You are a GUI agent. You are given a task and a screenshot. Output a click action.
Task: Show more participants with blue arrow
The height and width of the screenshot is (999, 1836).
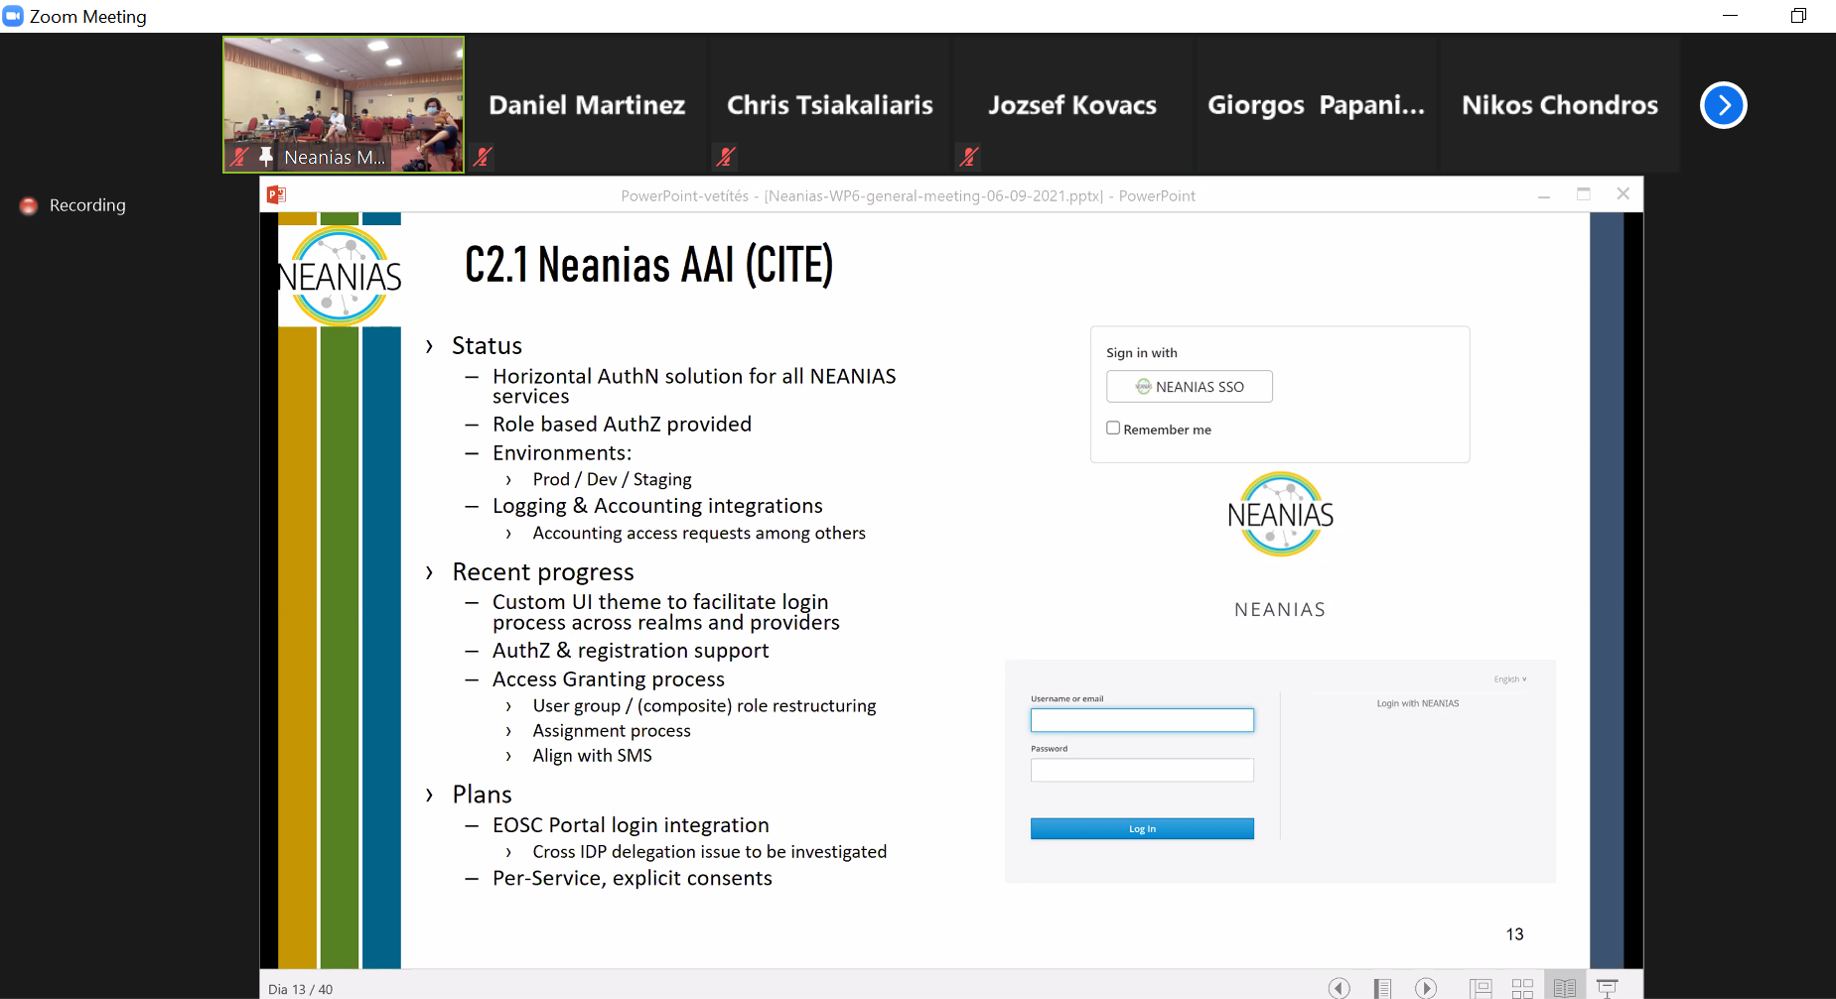tap(1723, 105)
